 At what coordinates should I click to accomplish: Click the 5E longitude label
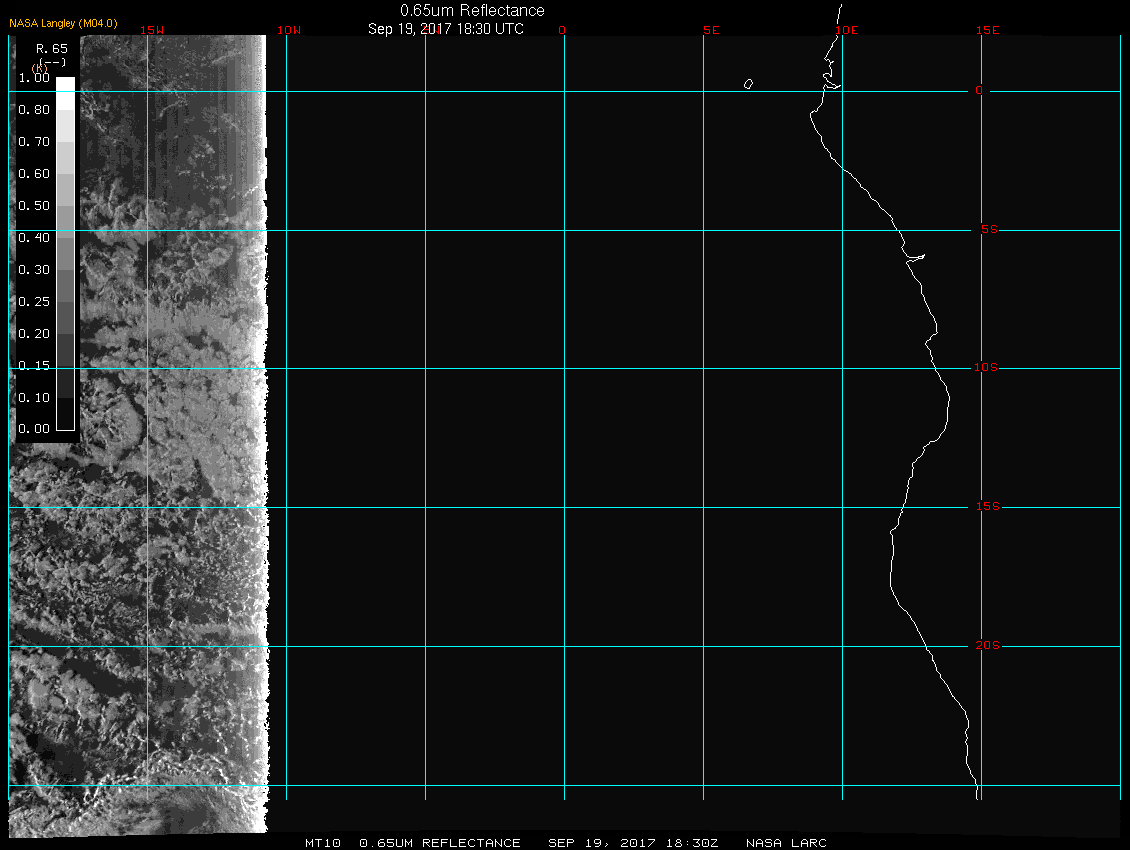tap(711, 30)
